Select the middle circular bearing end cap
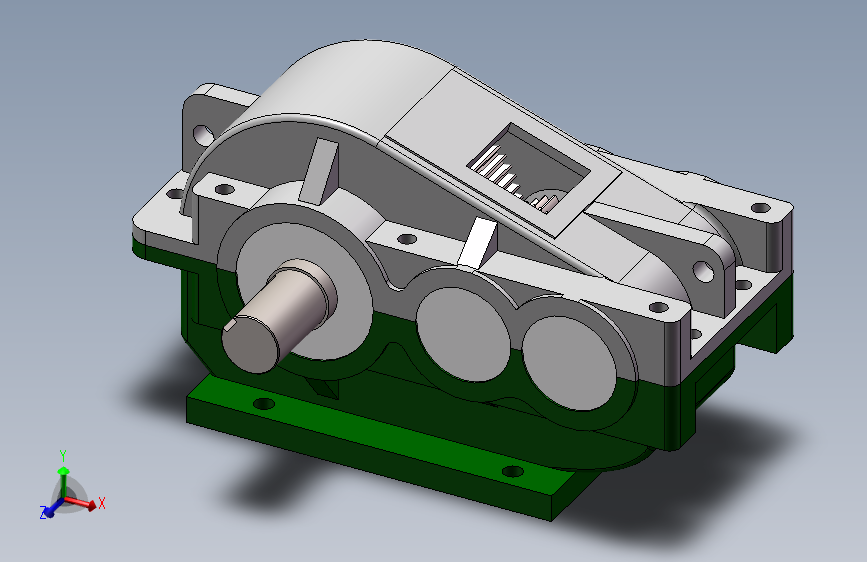The height and width of the screenshot is (562, 867). point(463,334)
